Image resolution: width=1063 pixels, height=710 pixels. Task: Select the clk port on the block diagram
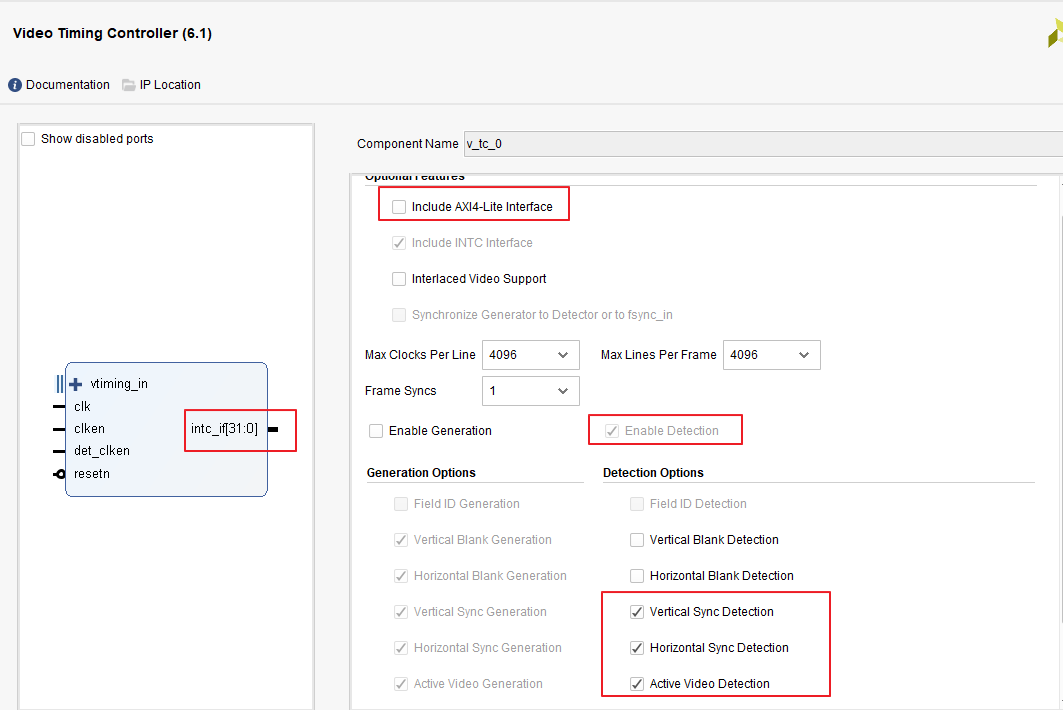81,406
